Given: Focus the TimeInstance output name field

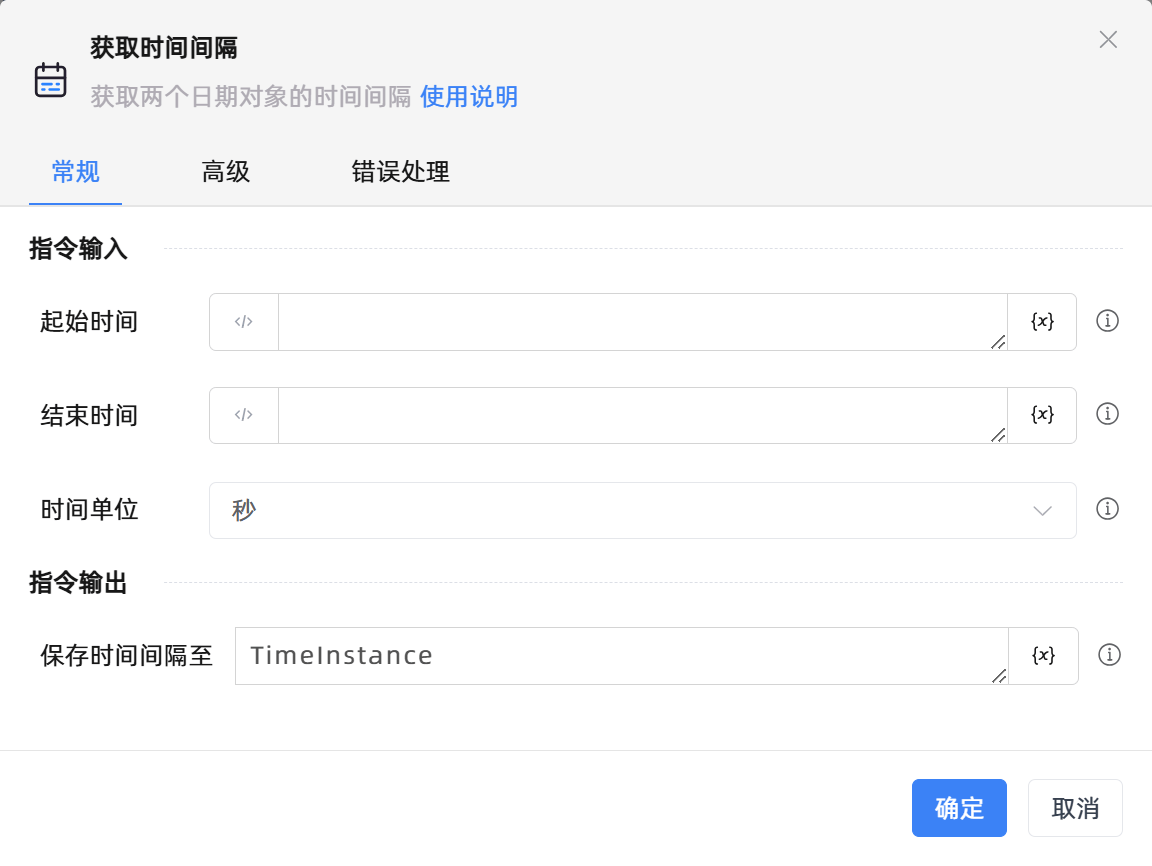Looking at the screenshot, I should click(620, 656).
